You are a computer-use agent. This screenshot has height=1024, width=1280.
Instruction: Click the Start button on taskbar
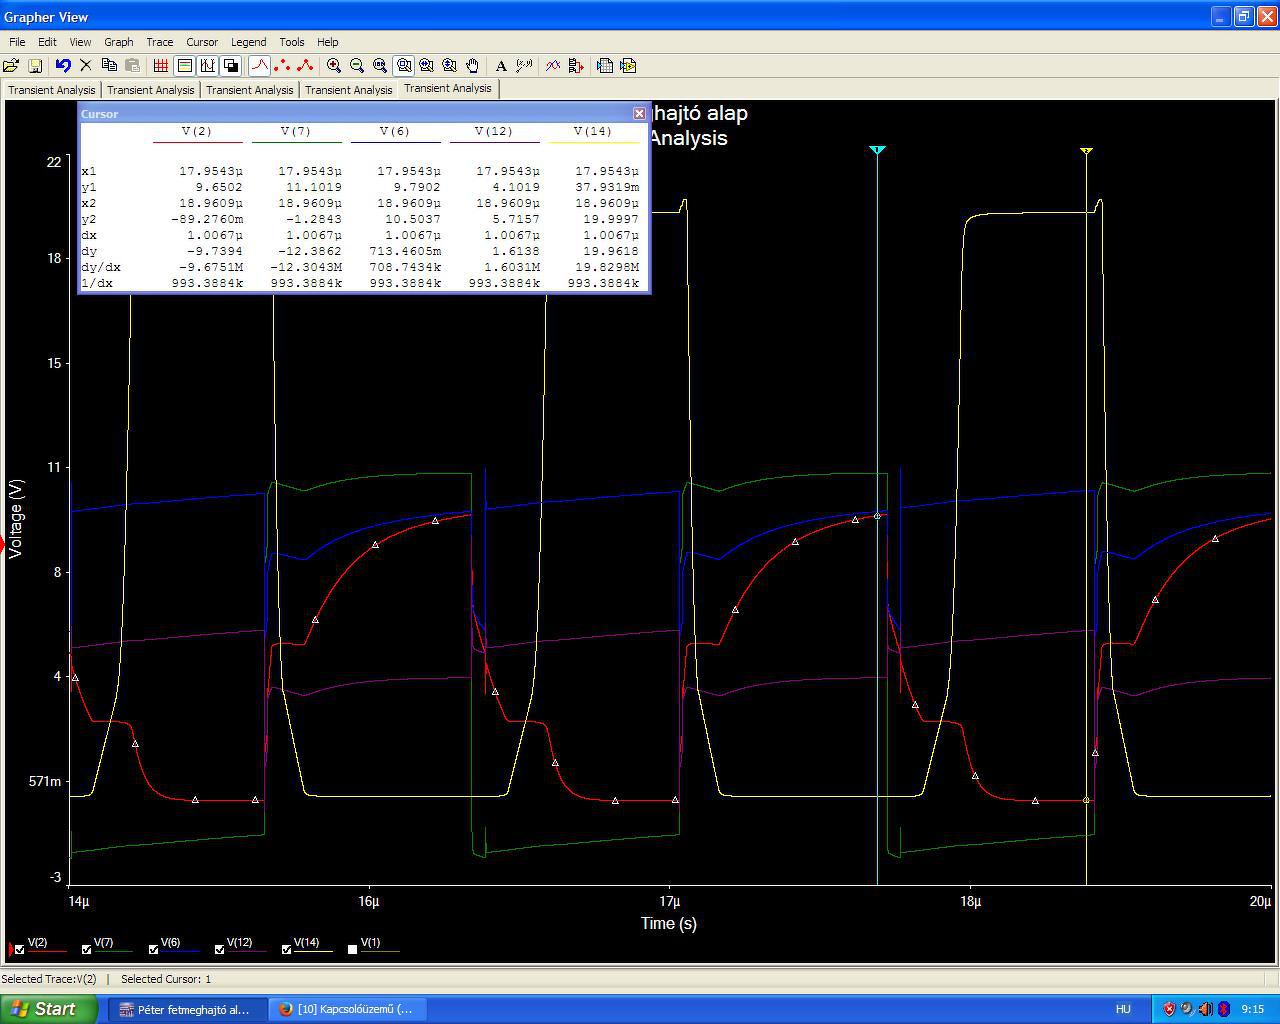pos(49,1009)
